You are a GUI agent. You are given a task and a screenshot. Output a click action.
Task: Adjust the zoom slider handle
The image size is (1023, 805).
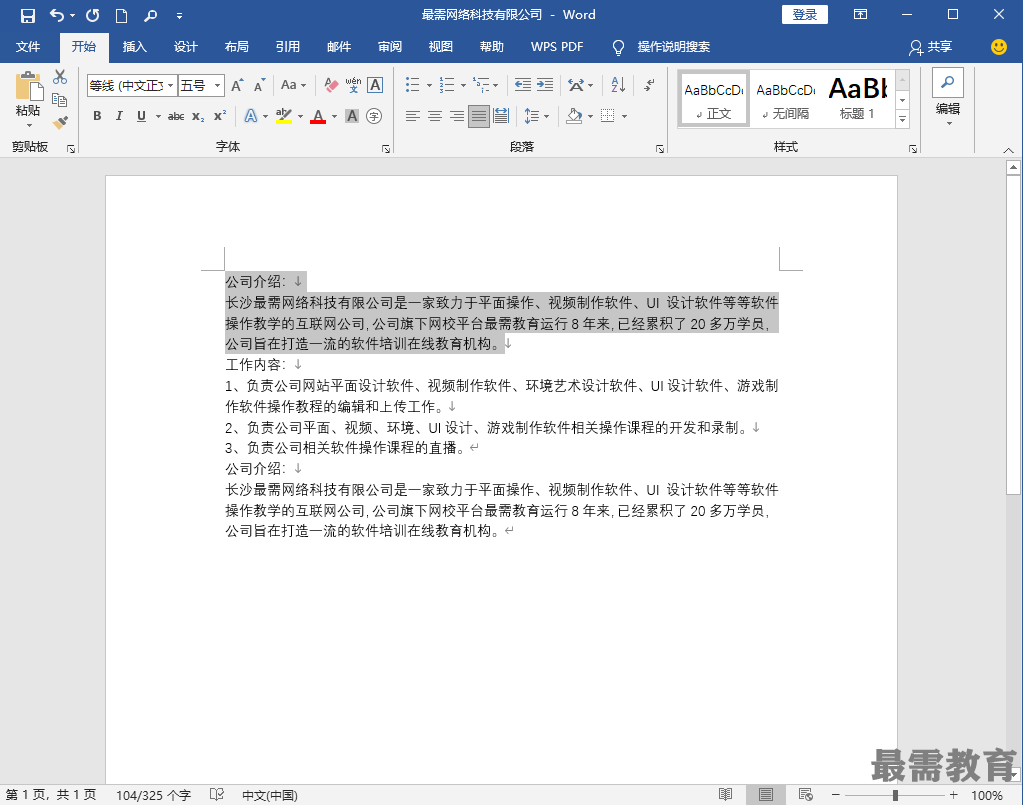(895, 795)
